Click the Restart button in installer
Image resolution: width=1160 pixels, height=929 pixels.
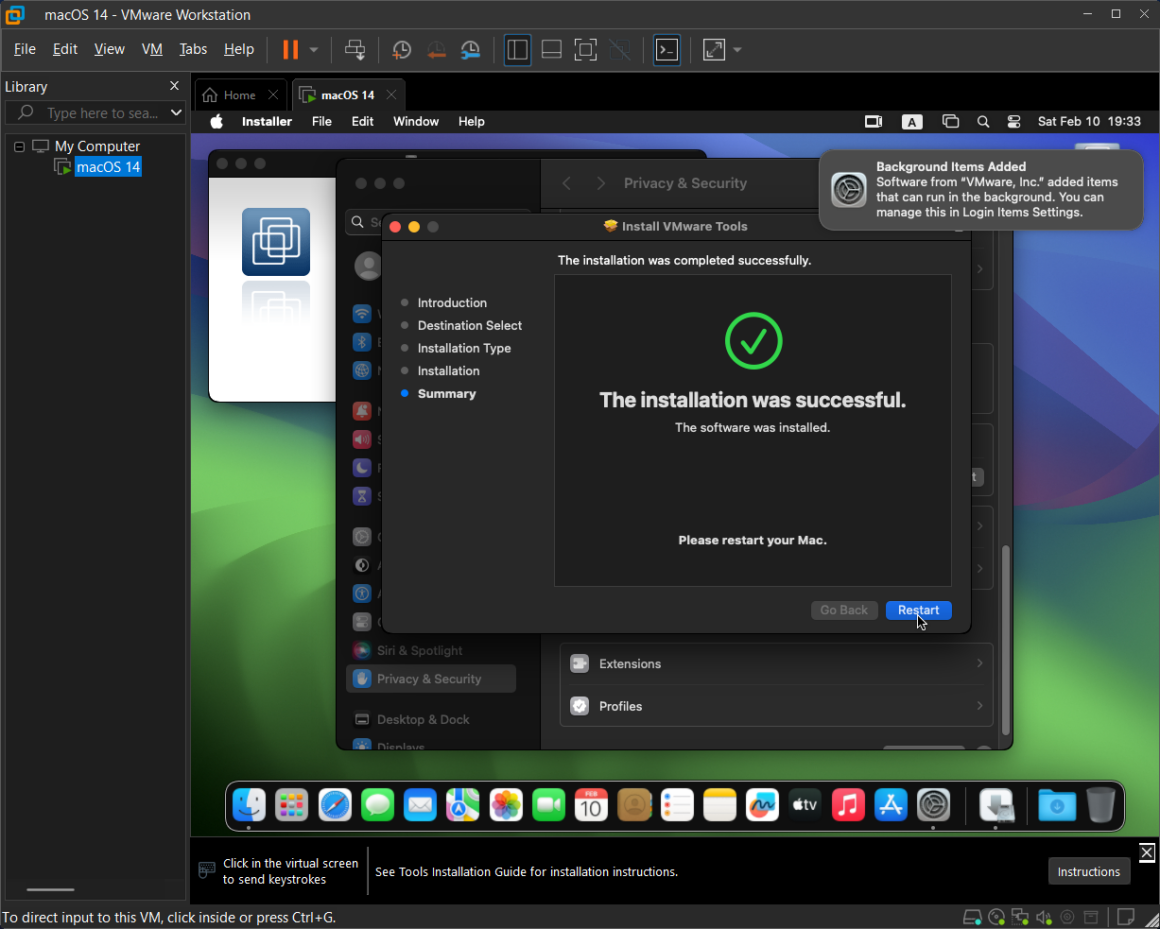point(918,610)
